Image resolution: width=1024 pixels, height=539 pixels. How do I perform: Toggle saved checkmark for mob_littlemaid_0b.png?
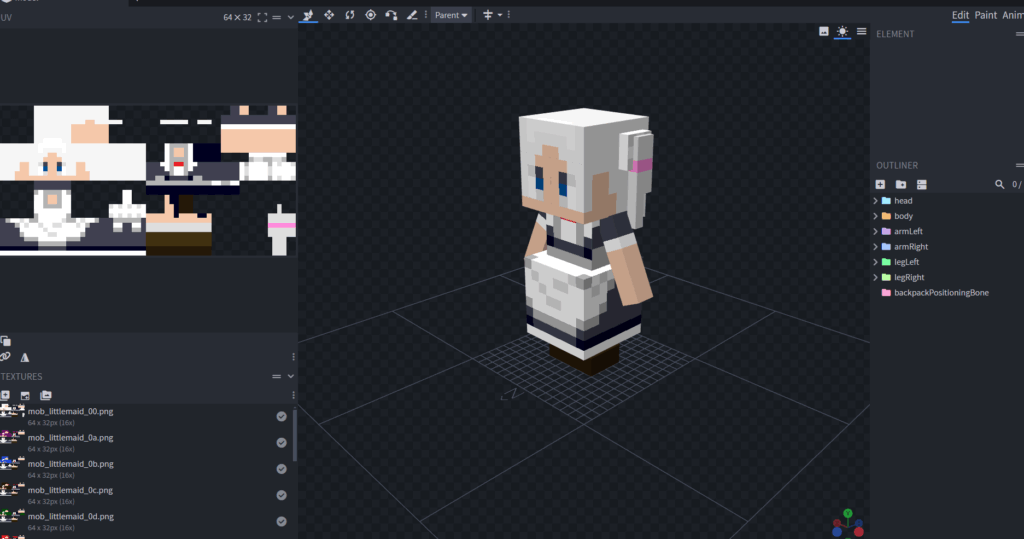pos(281,469)
